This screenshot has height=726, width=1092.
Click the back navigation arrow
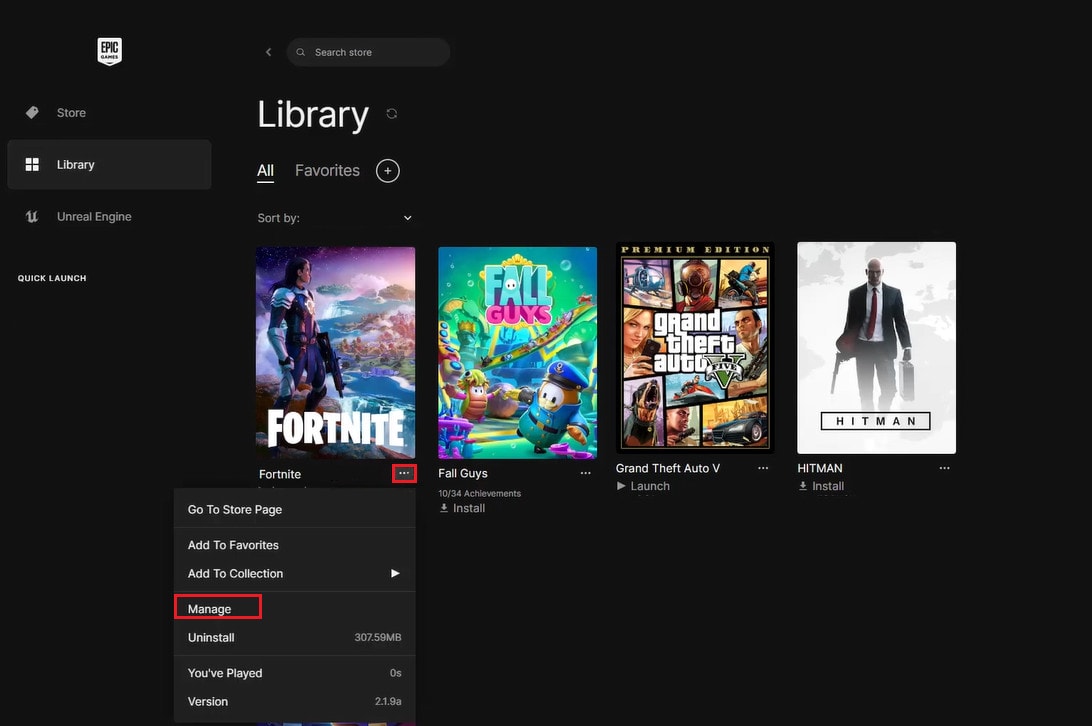268,51
